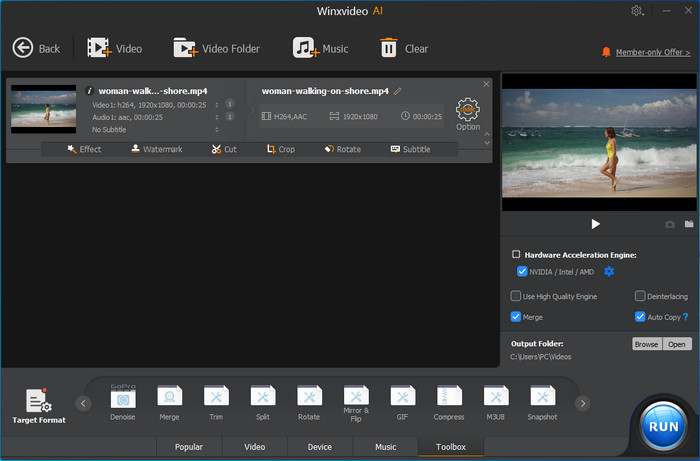Move file up in the list
Image resolution: width=700 pixels, height=461 pixels.
click(x=487, y=134)
